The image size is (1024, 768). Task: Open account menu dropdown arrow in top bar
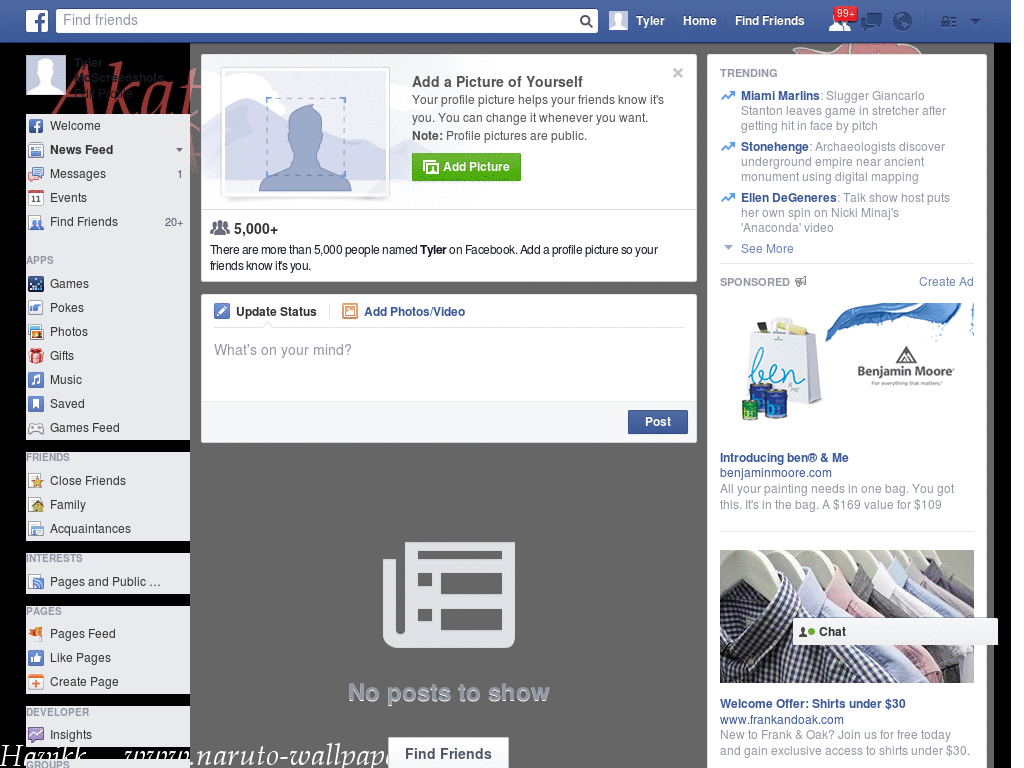coord(975,21)
